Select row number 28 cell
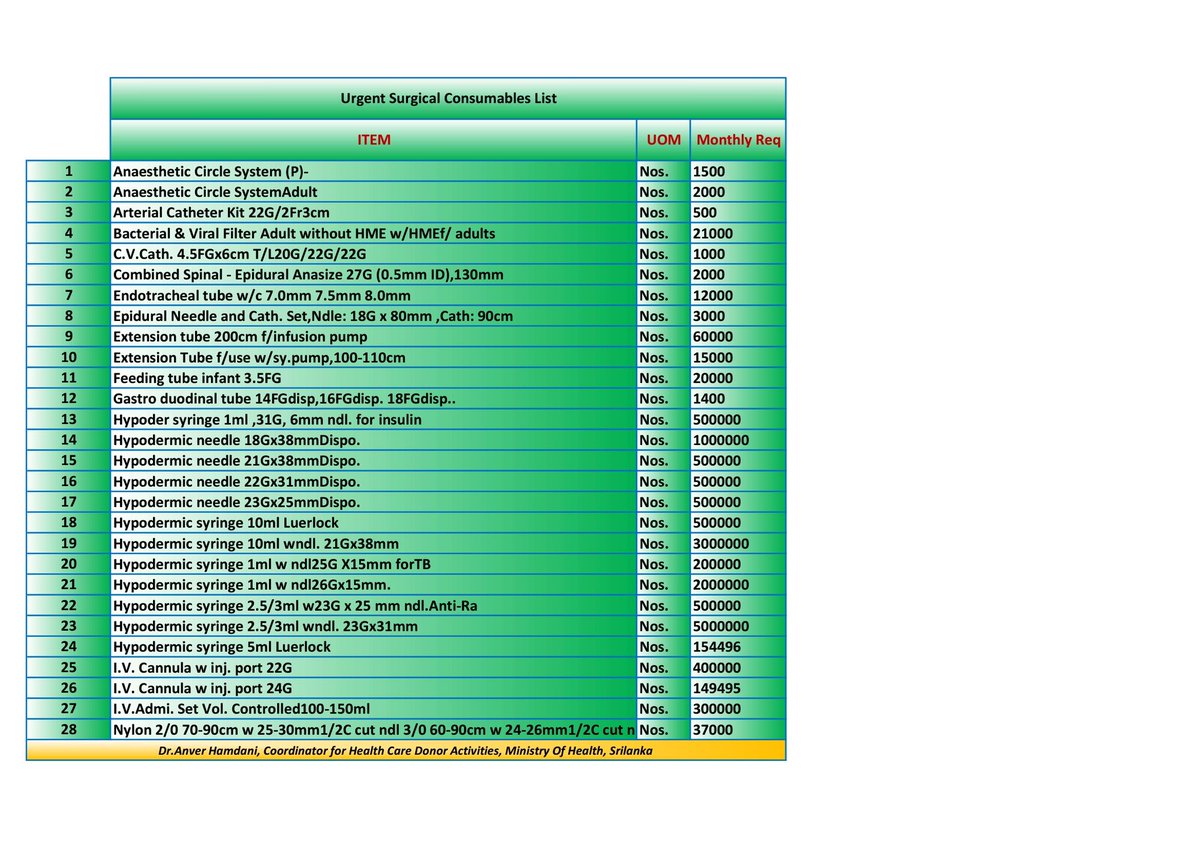 (68, 730)
